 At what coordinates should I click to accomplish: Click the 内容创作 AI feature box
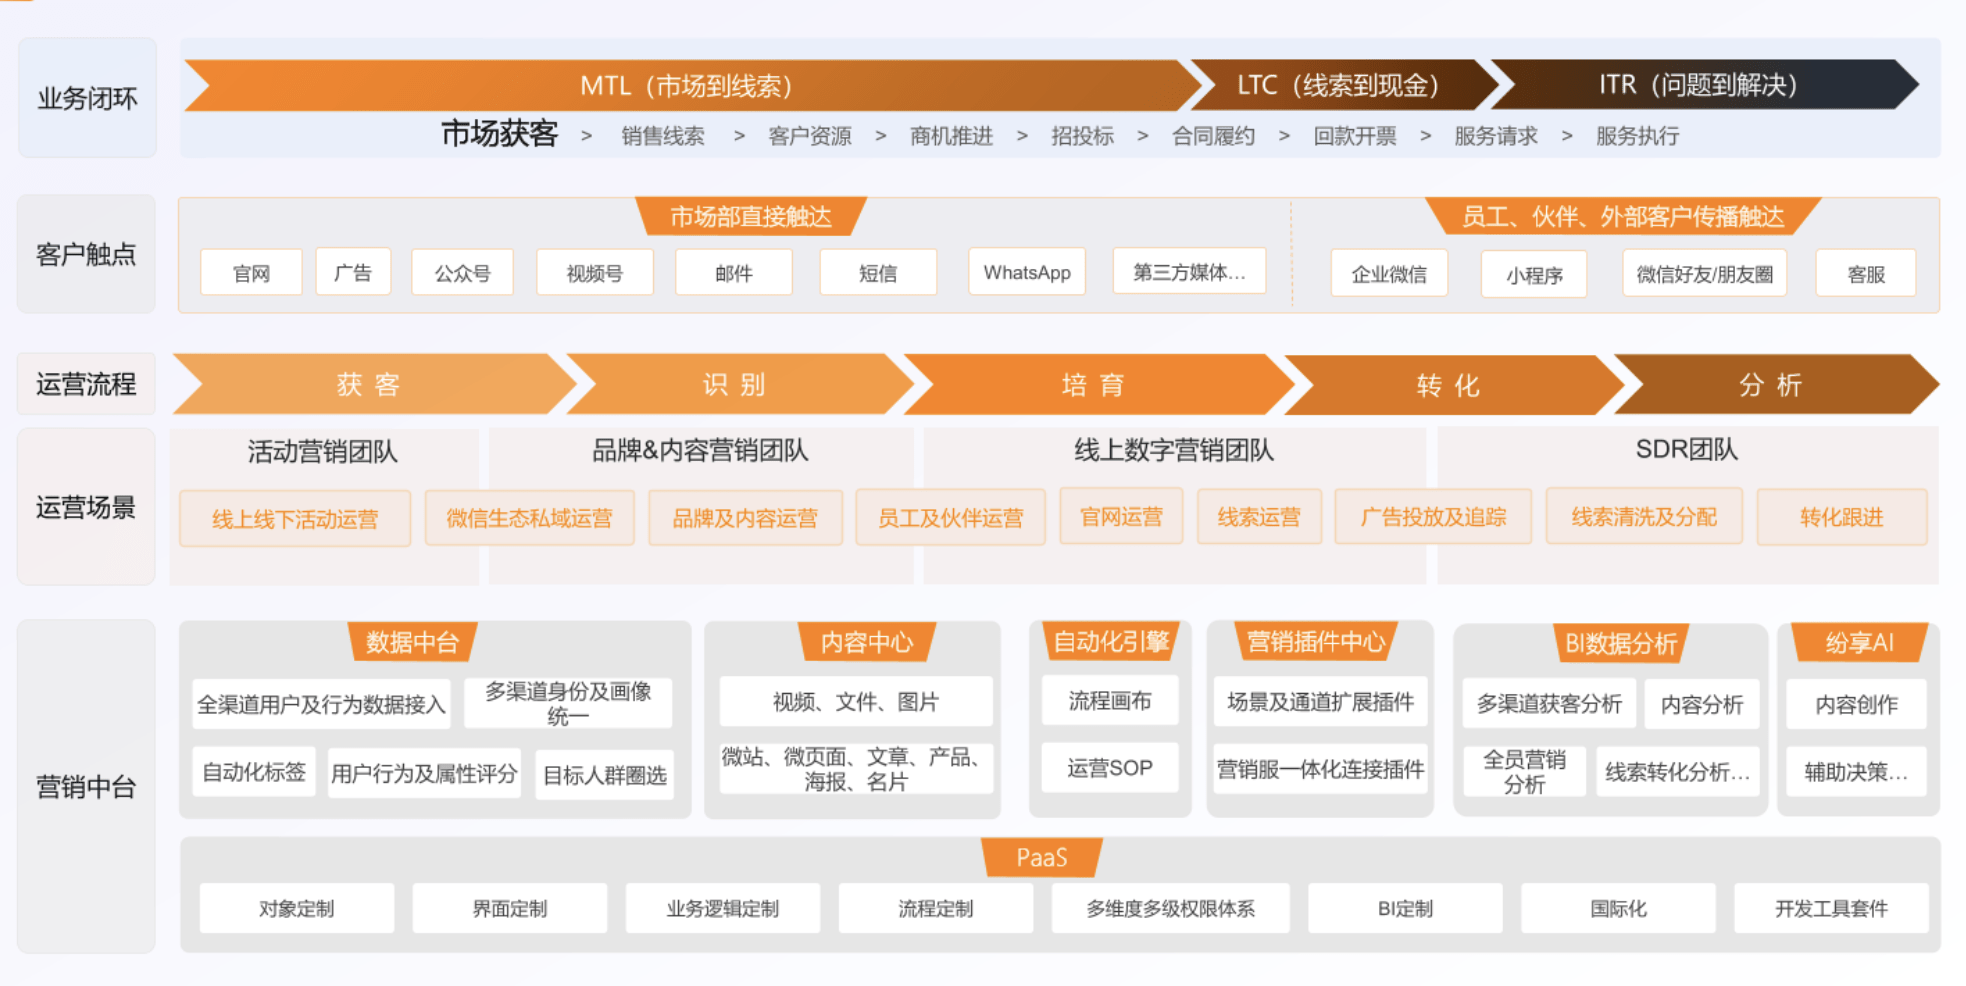(x=1856, y=704)
